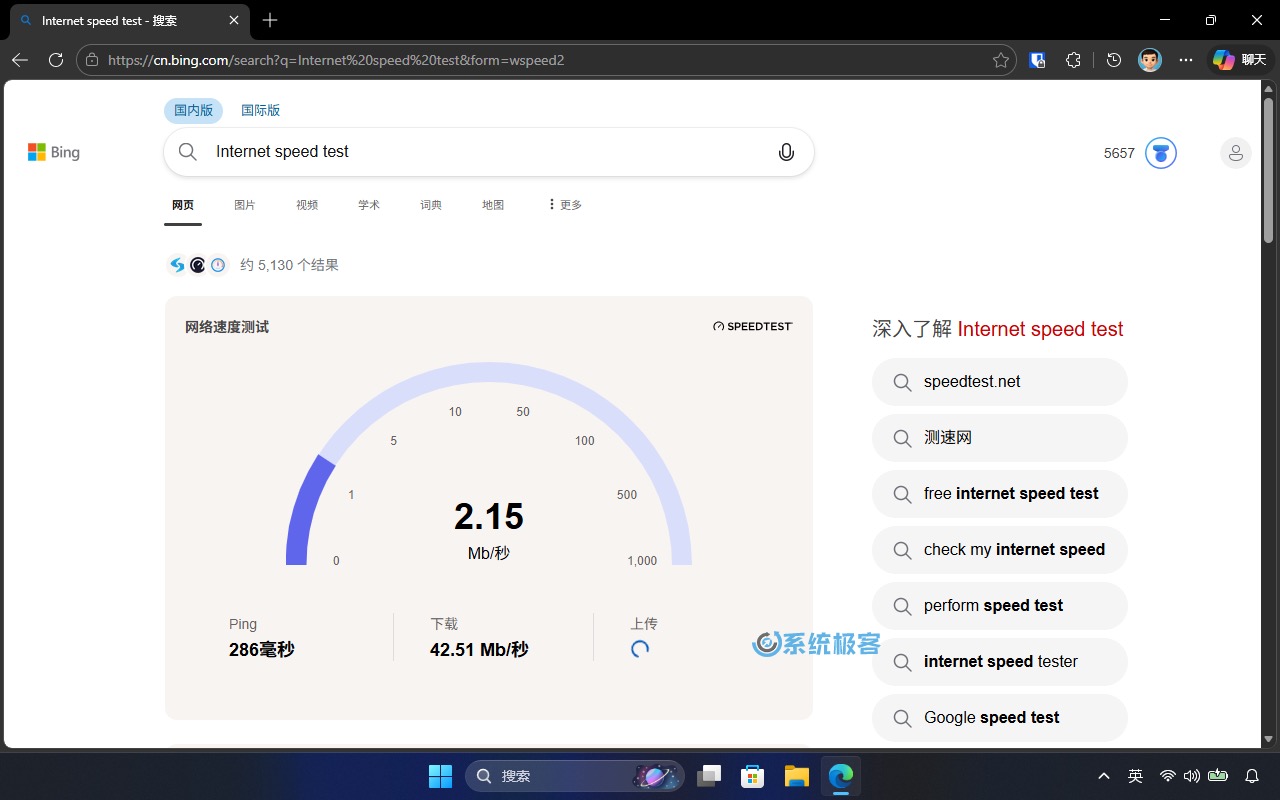Favorite this page with star icon

click(x=1000, y=60)
